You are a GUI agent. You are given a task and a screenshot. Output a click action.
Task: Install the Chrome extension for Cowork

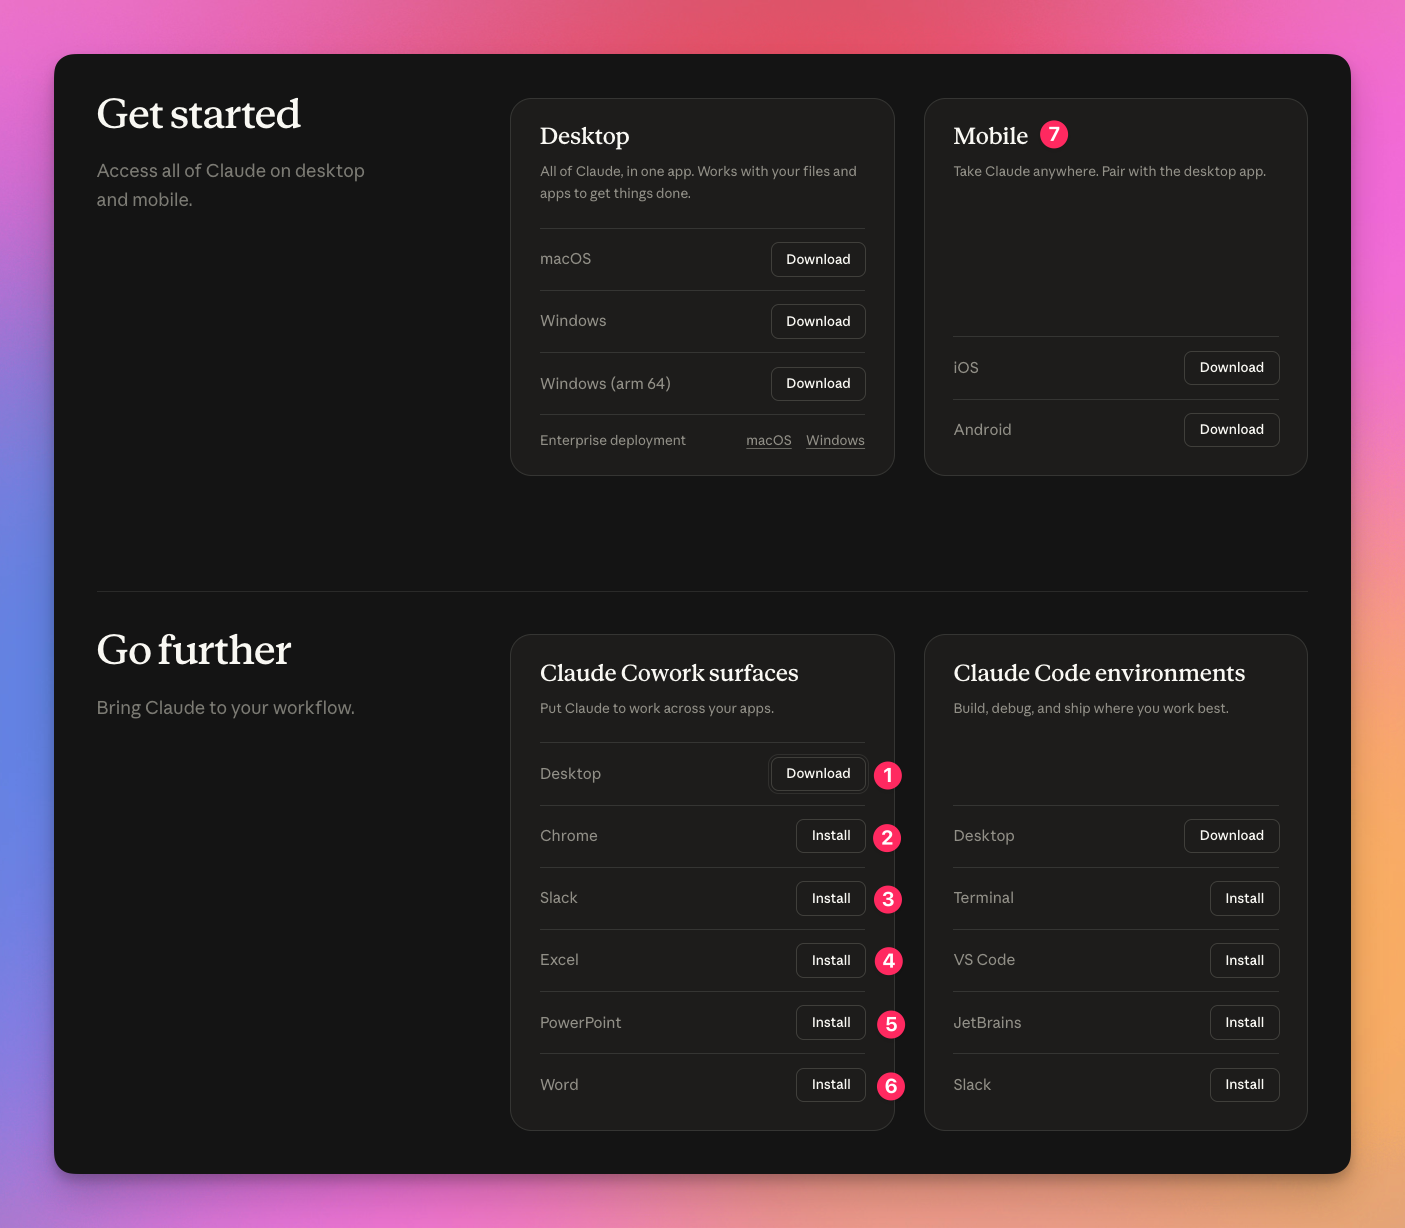(831, 835)
